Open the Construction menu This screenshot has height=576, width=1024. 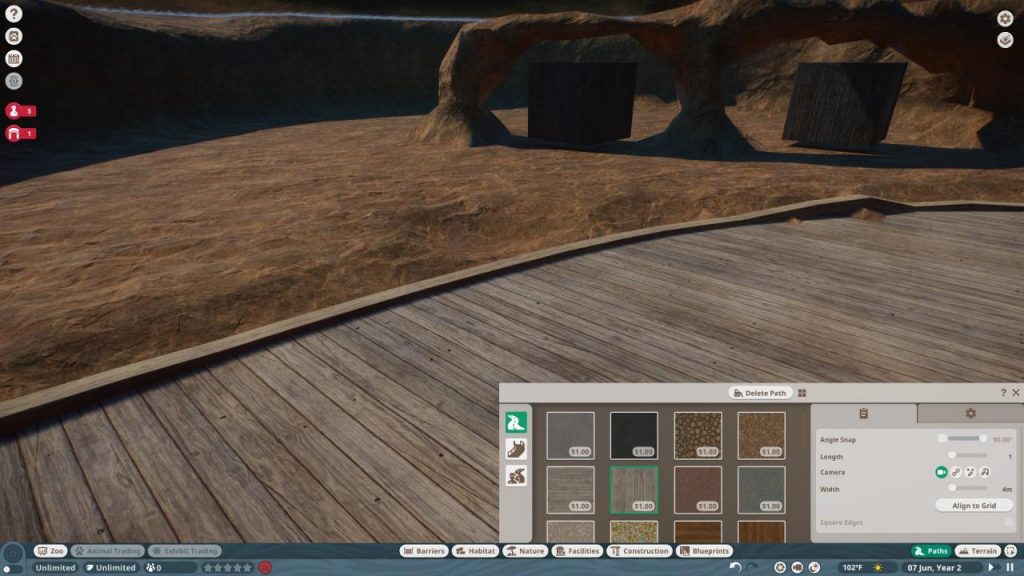tap(639, 551)
